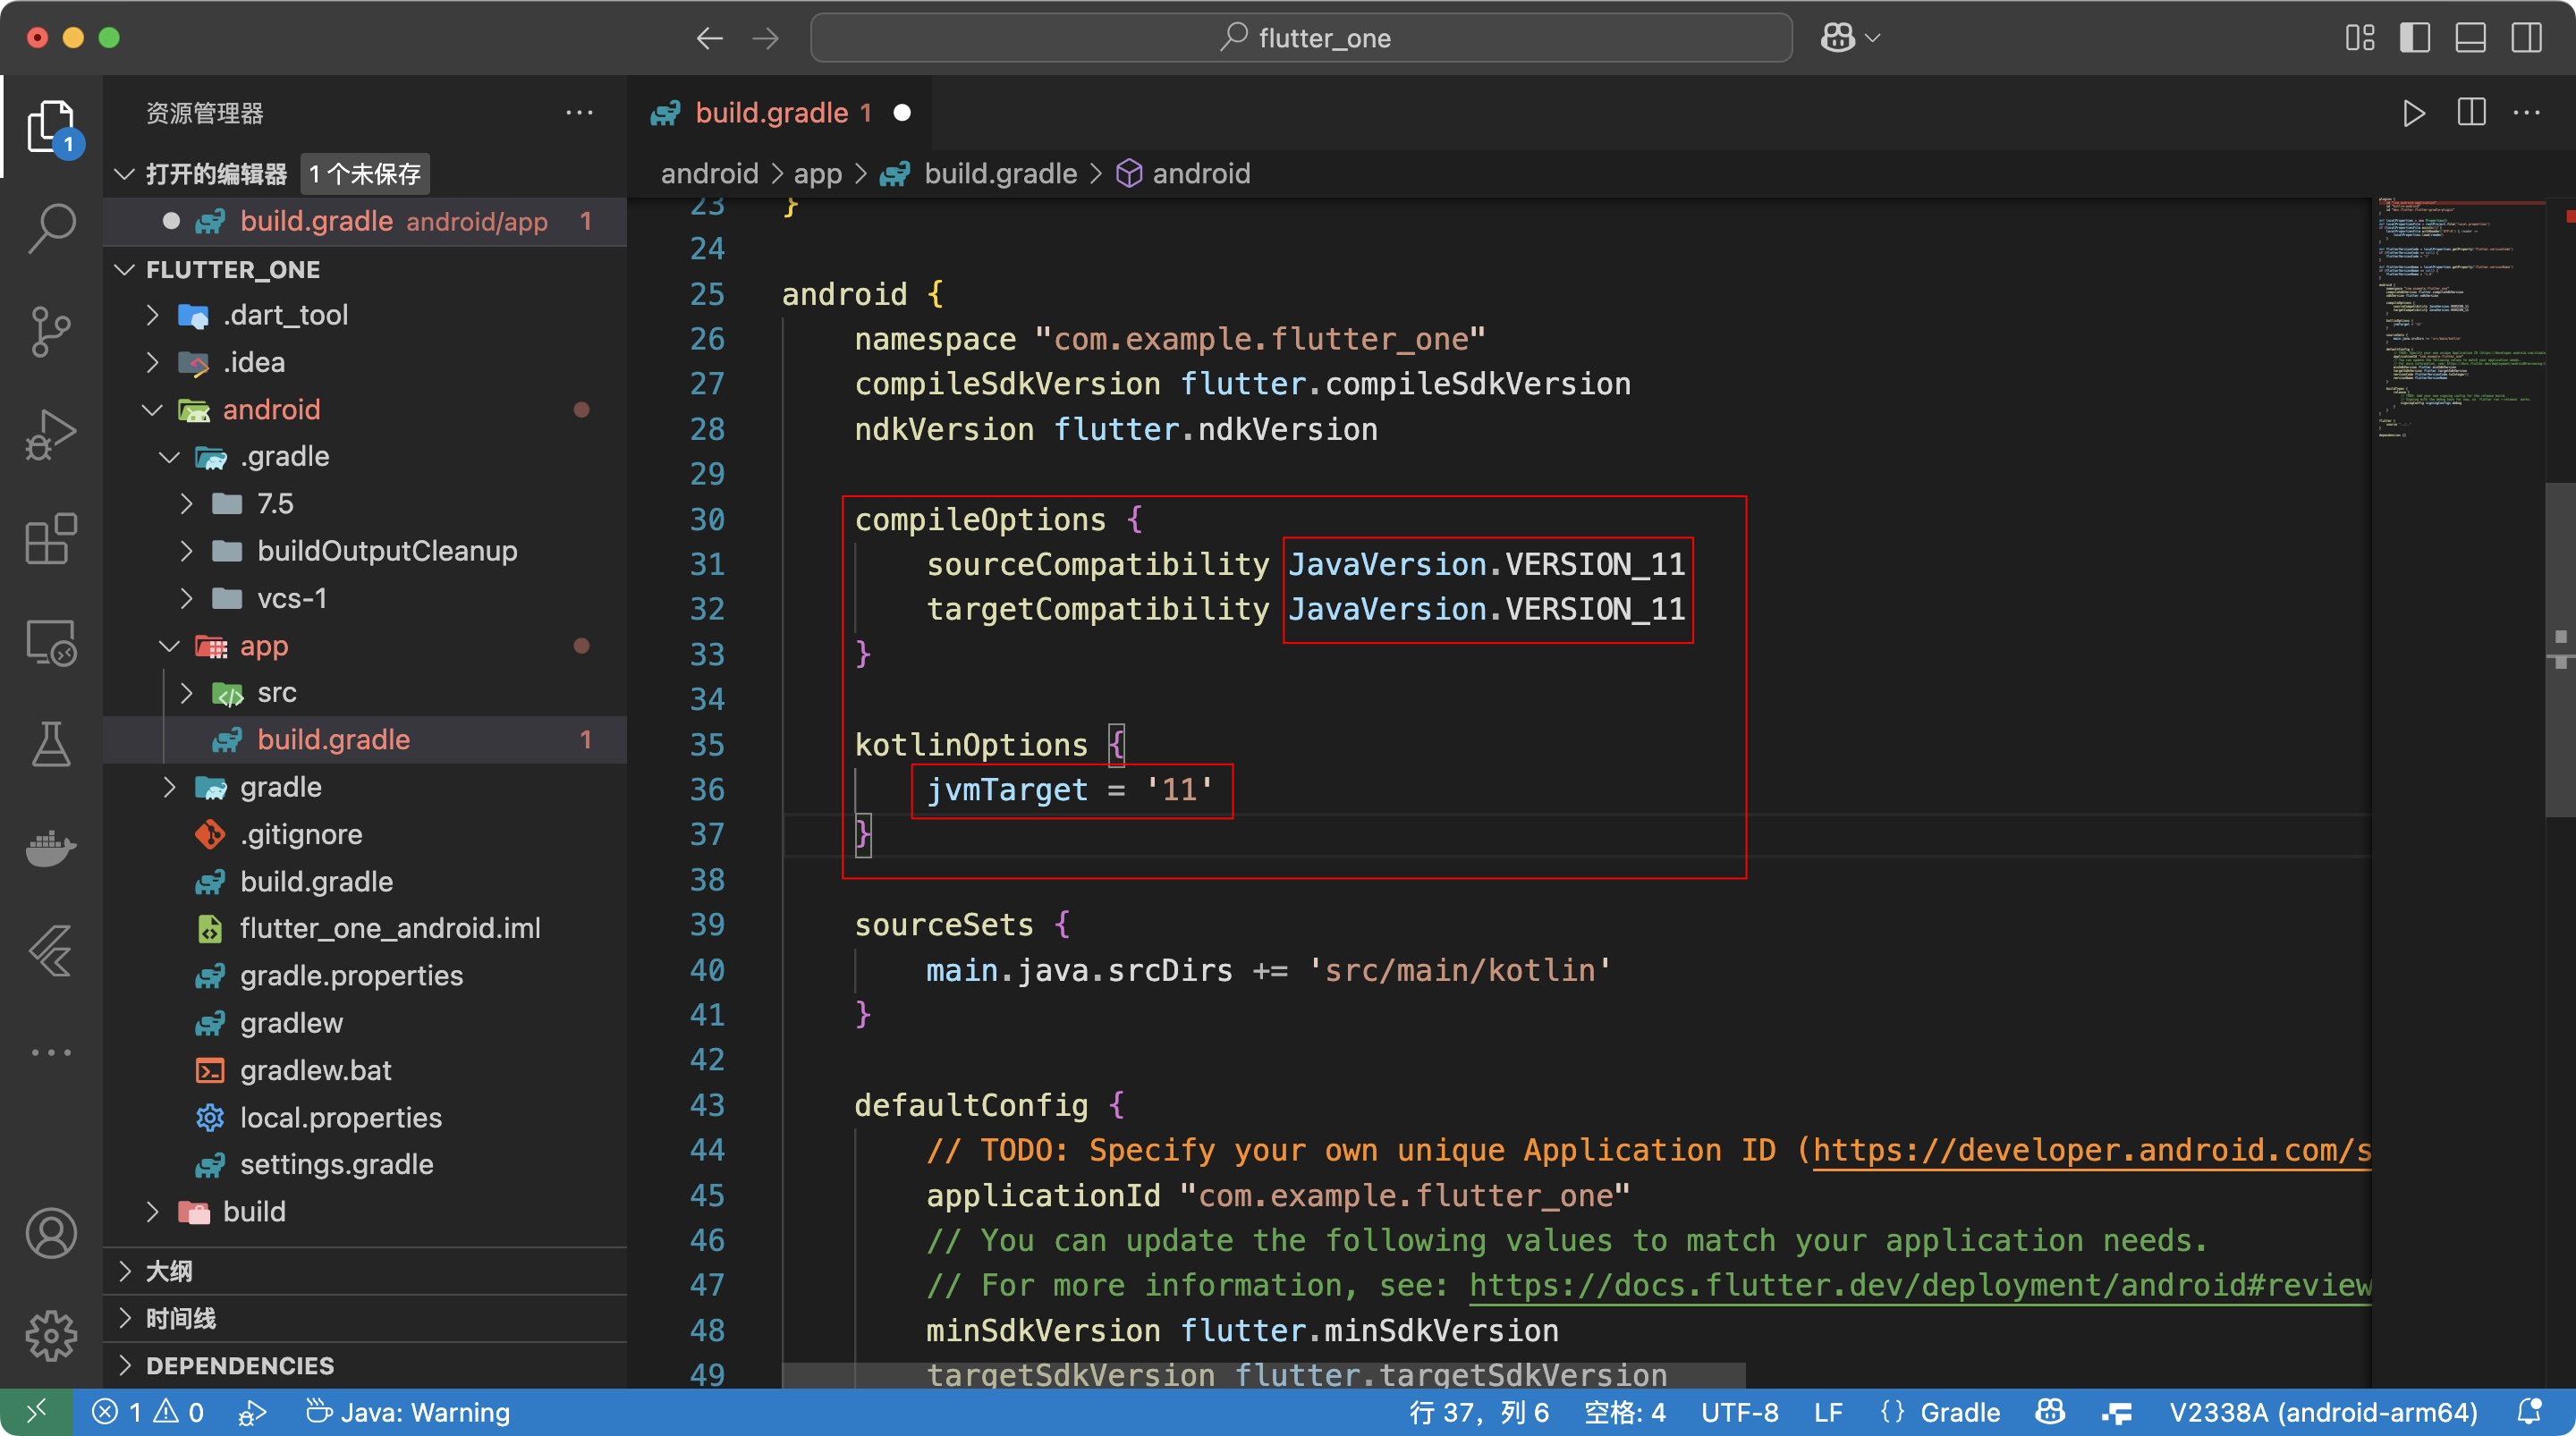The image size is (2576, 1436).
Task: Open the Source Control view
Action: click(x=51, y=331)
